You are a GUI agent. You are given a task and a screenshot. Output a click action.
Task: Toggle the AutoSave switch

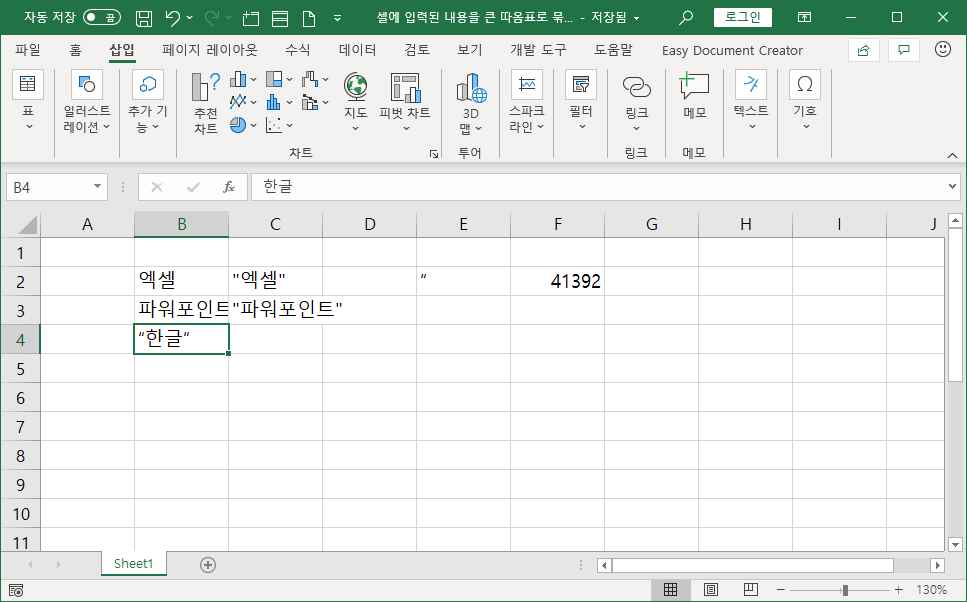click(x=102, y=17)
